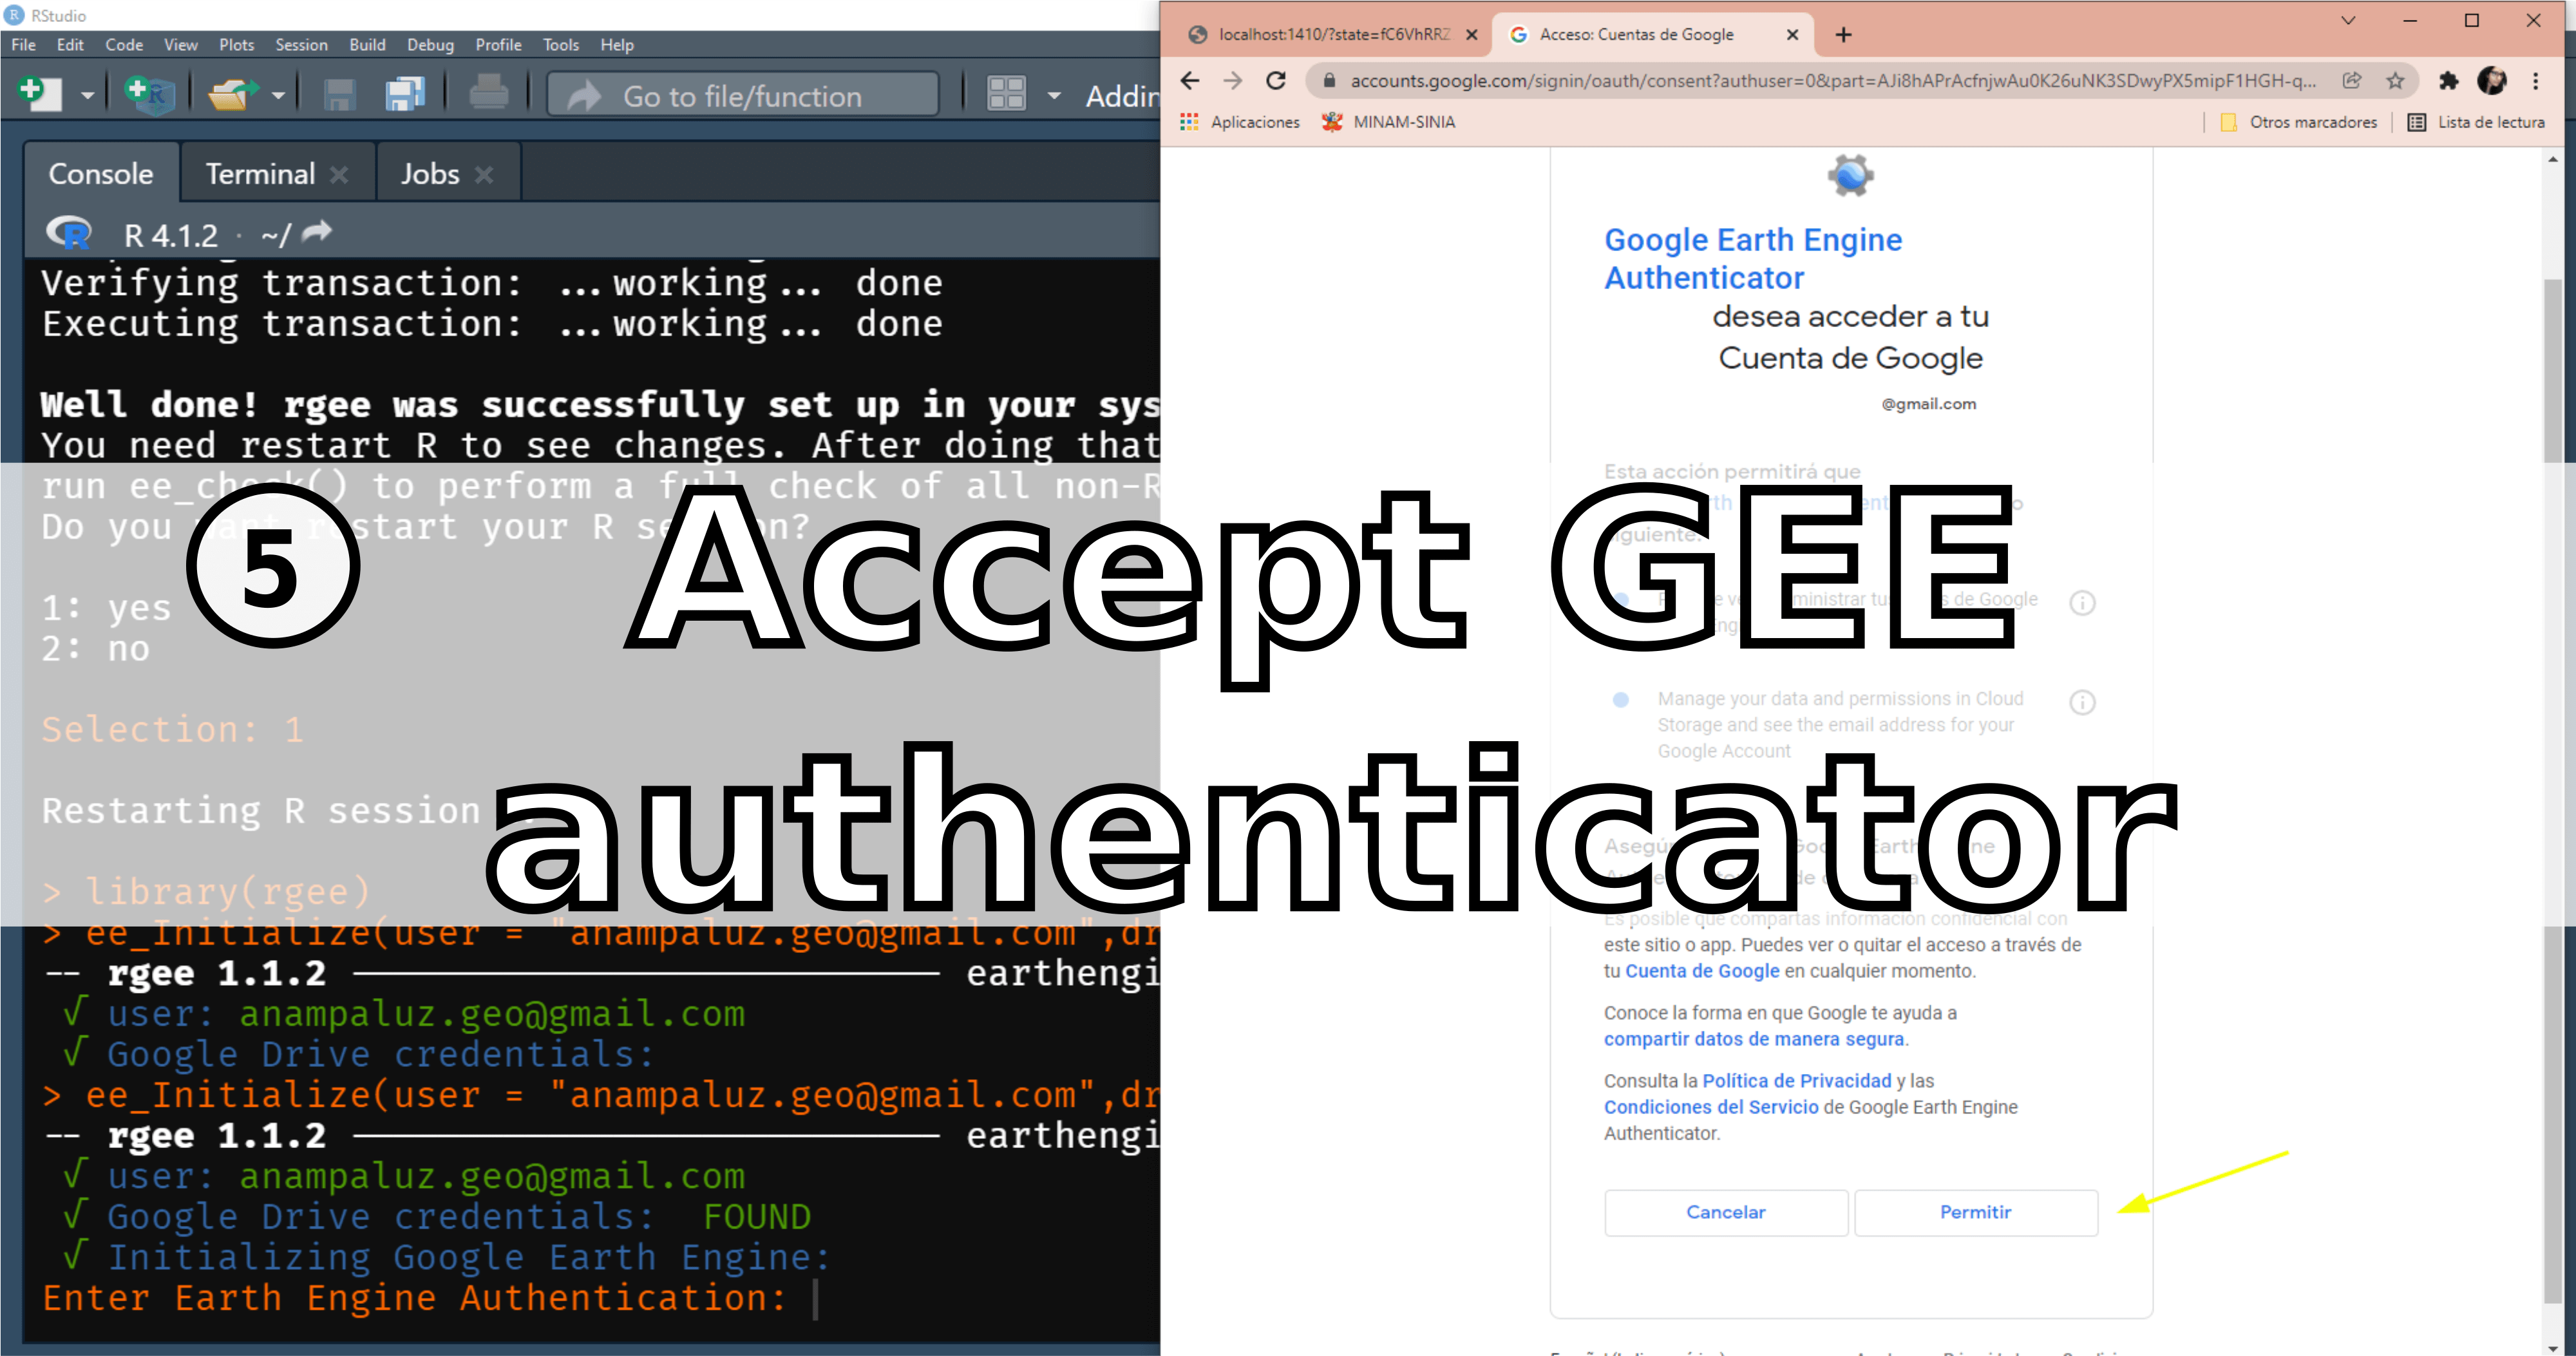Click the Chrome profile avatar
The image size is (2576, 1356).
(x=2492, y=81)
